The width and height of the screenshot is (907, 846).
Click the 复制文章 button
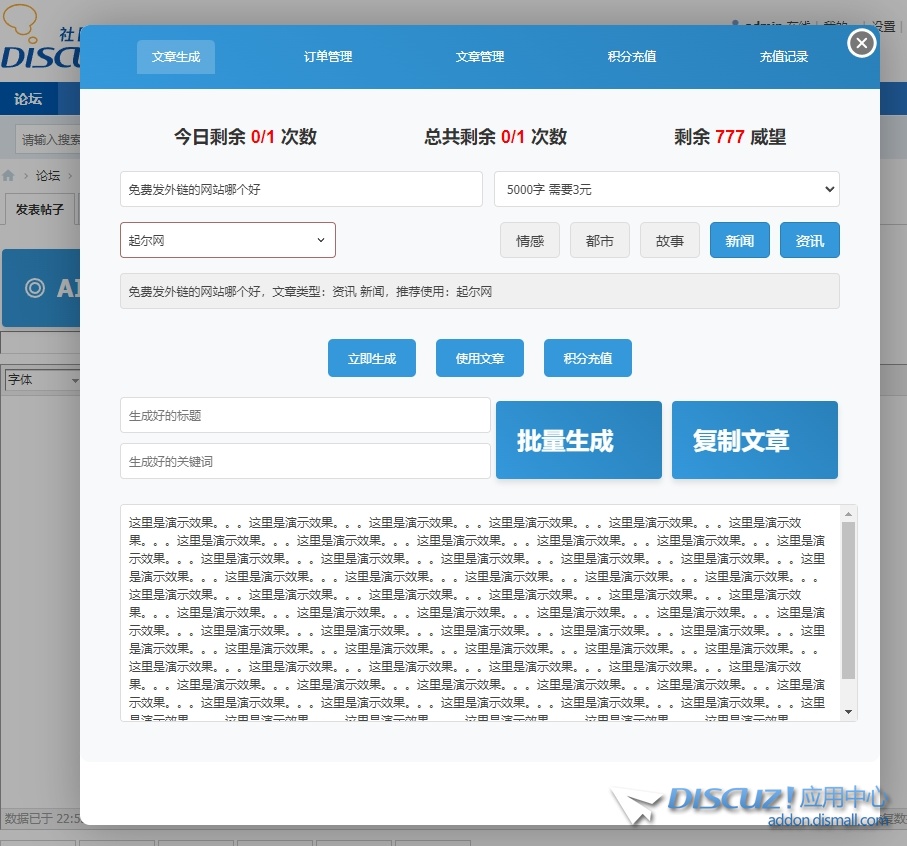[754, 440]
